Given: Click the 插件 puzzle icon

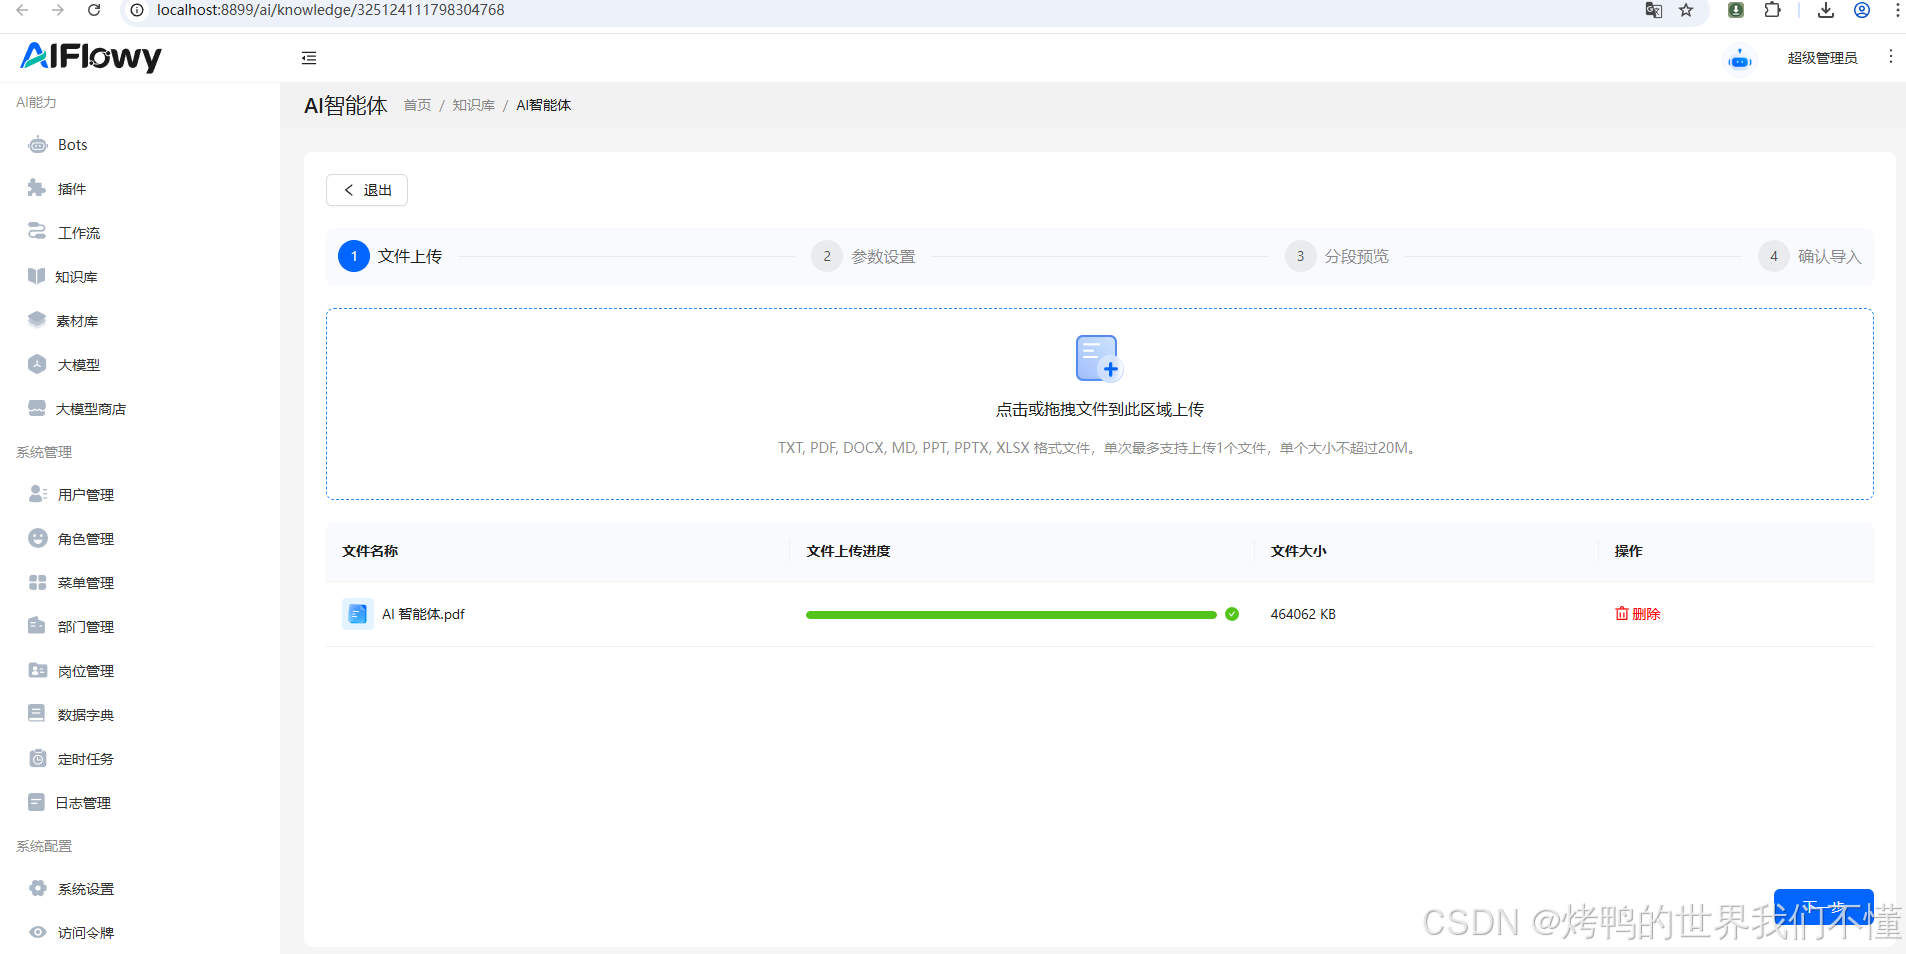Looking at the screenshot, I should [x=37, y=188].
